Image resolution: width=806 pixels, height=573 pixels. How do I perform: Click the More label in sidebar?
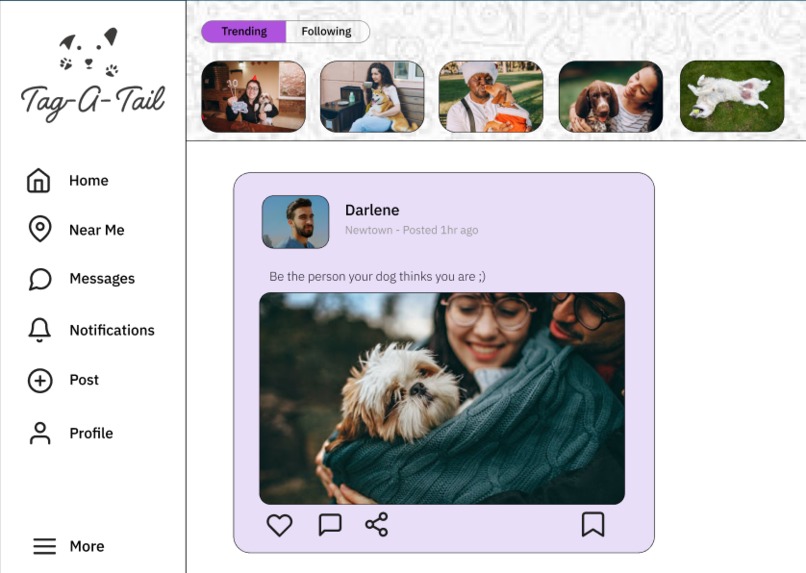click(x=87, y=546)
